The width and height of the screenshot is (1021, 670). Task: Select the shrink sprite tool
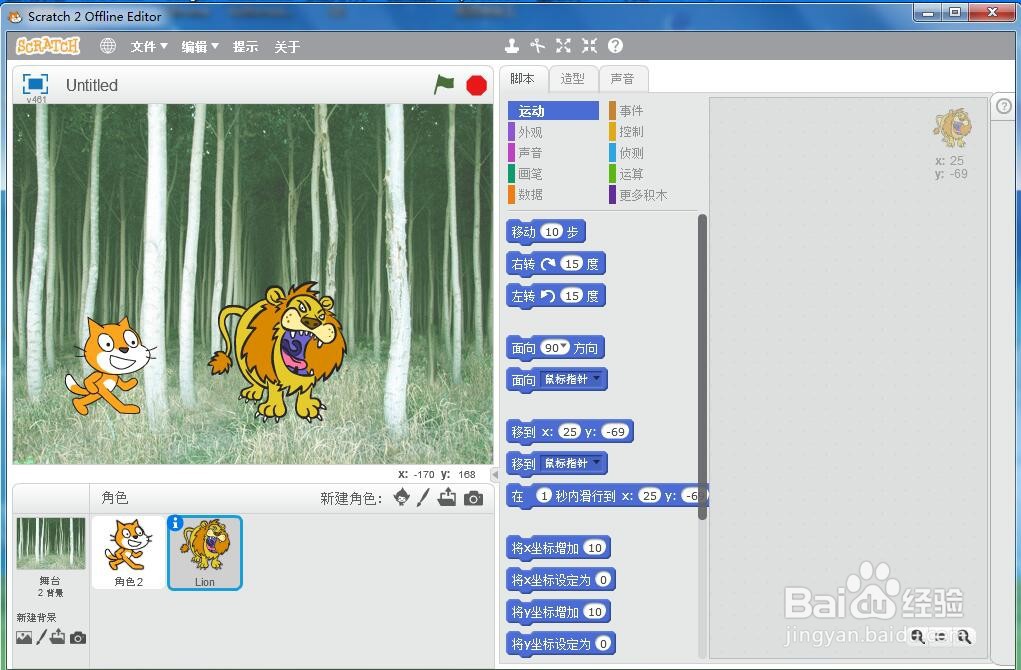(589, 46)
